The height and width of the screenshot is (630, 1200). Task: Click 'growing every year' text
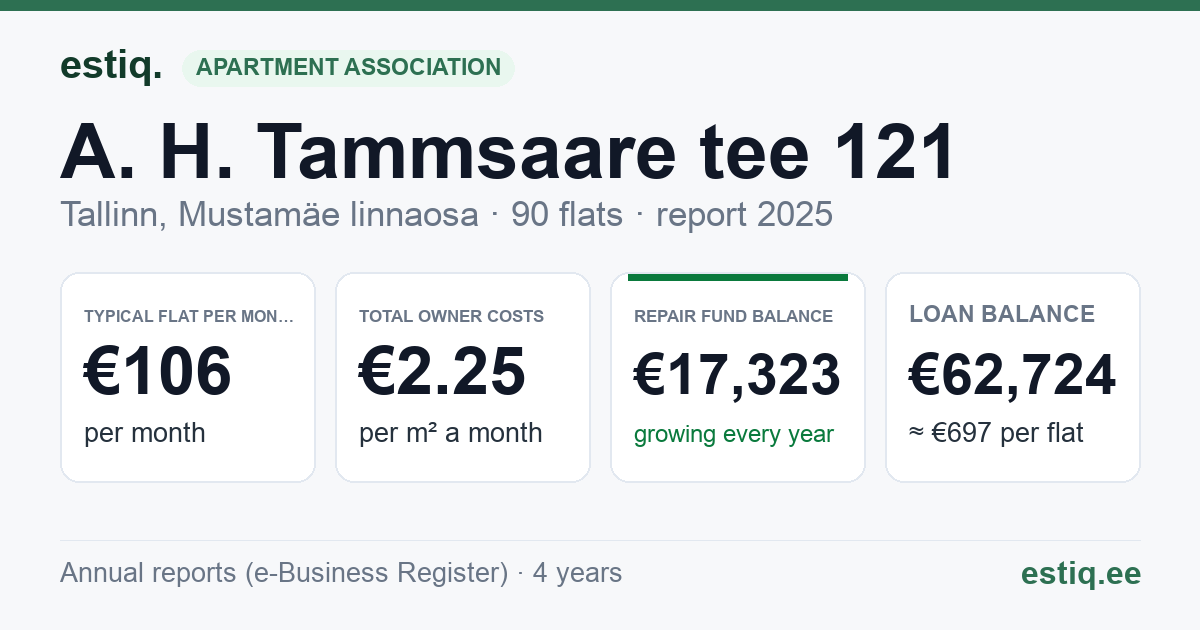(x=734, y=434)
